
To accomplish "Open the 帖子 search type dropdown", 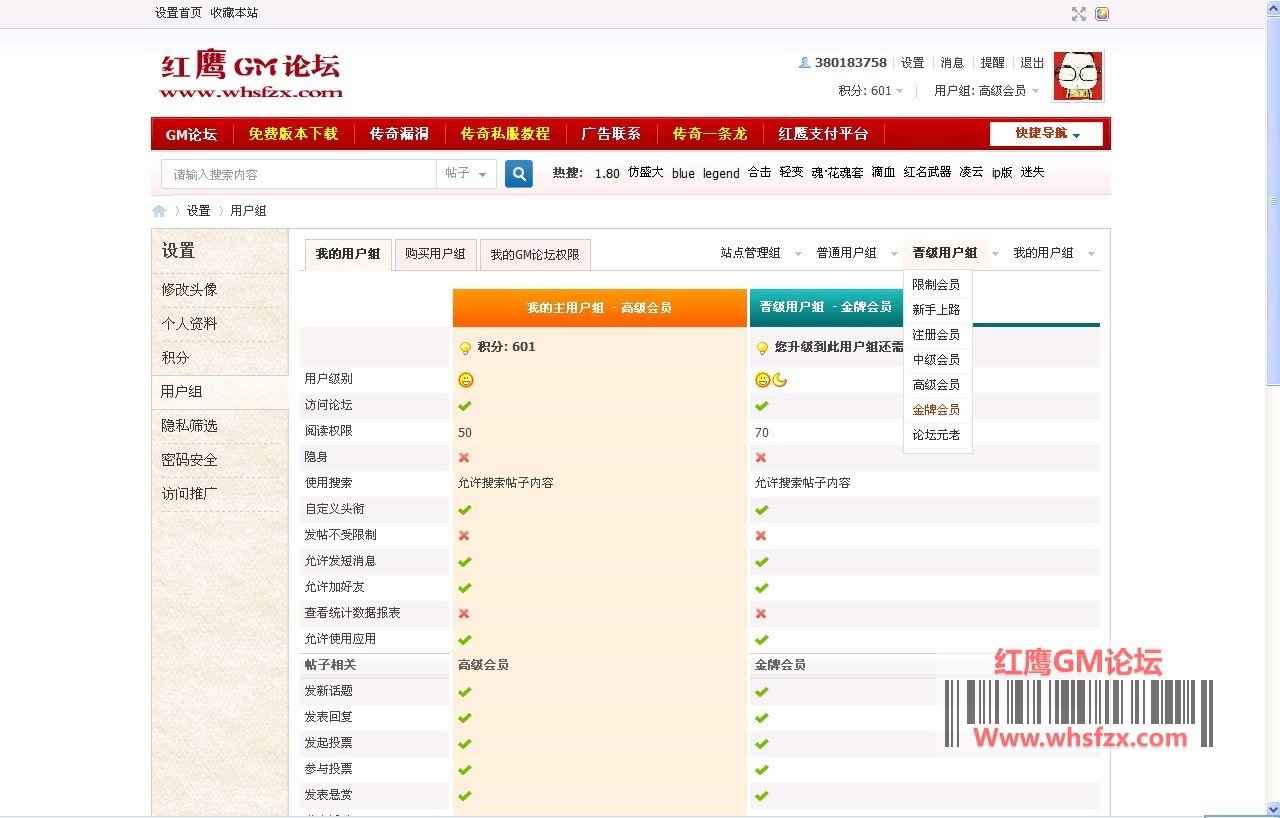I will (466, 174).
